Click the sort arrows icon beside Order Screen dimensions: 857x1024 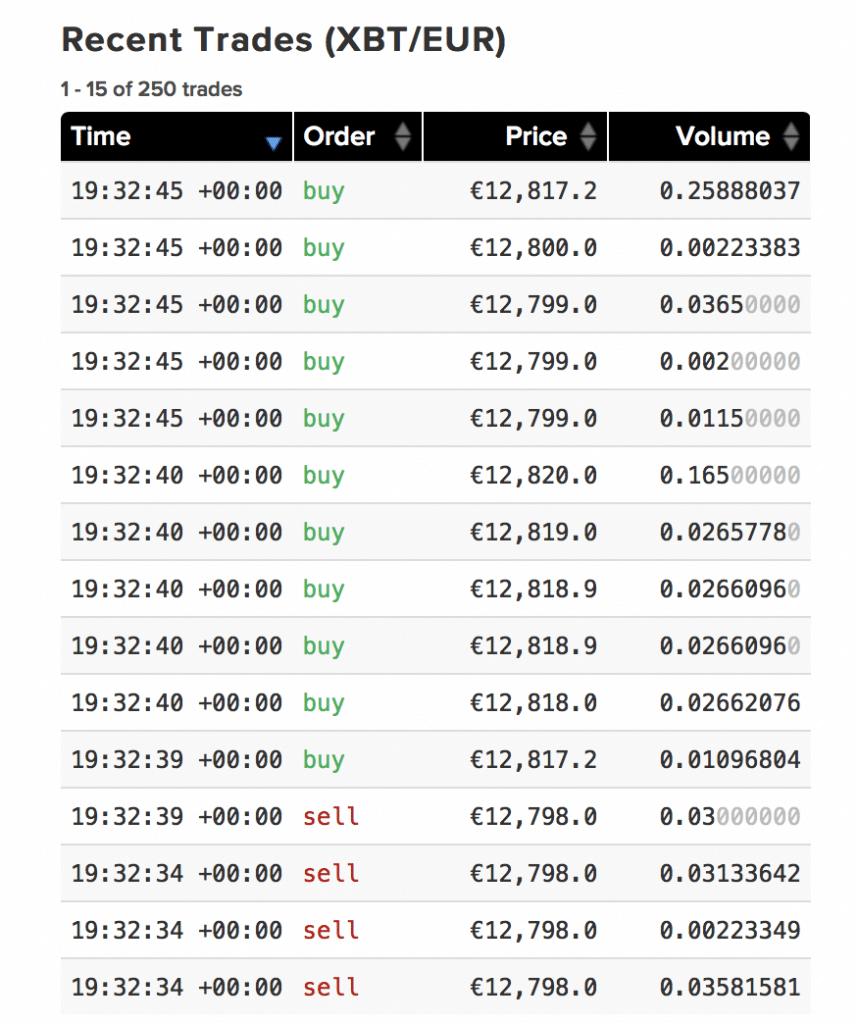pos(402,137)
